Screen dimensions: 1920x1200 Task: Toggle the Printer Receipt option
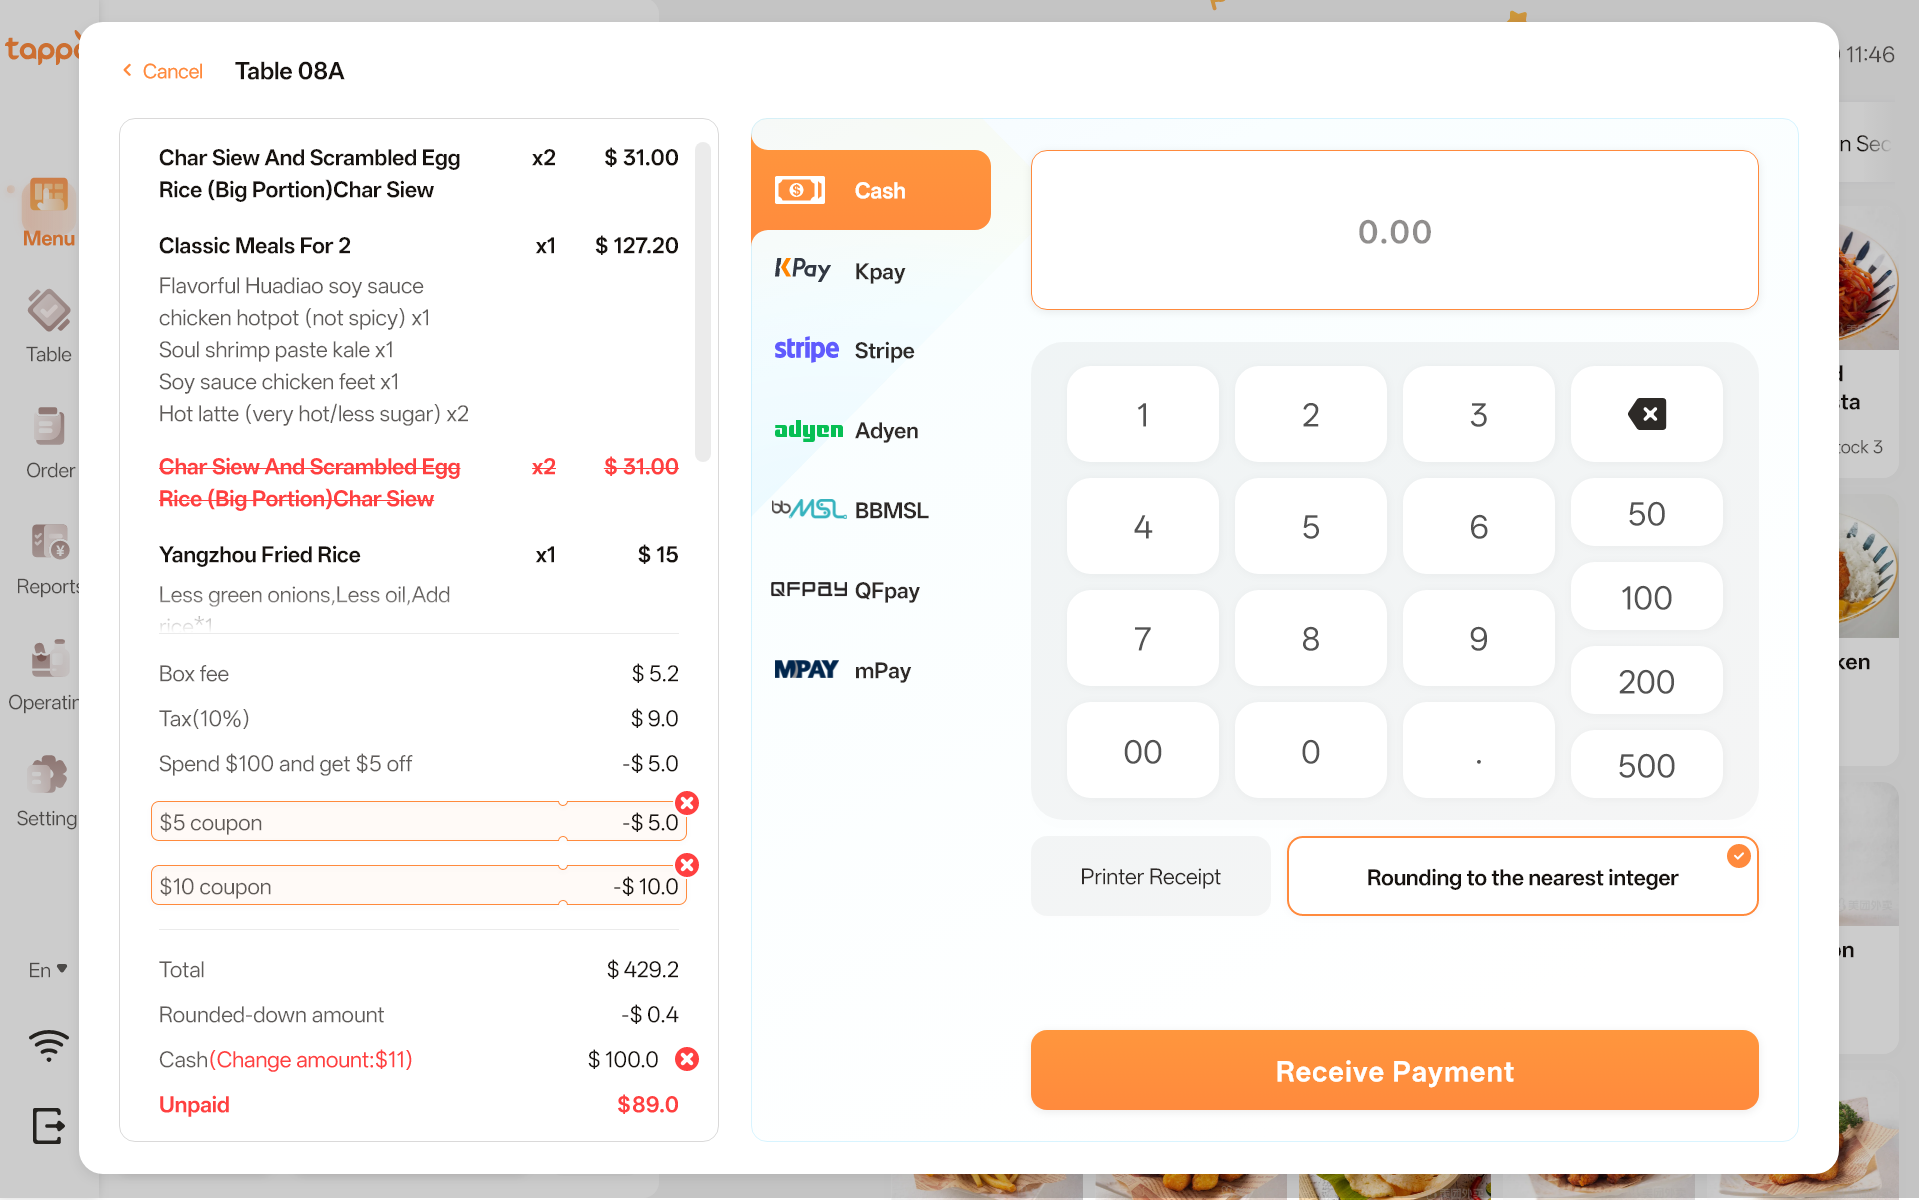(x=1150, y=877)
